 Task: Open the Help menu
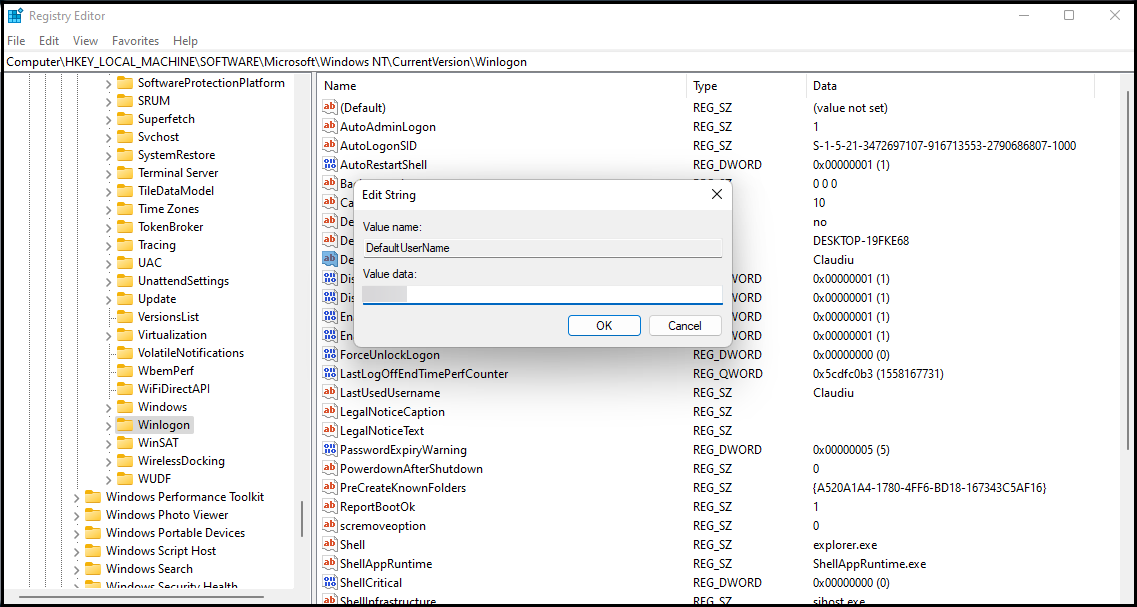(186, 41)
